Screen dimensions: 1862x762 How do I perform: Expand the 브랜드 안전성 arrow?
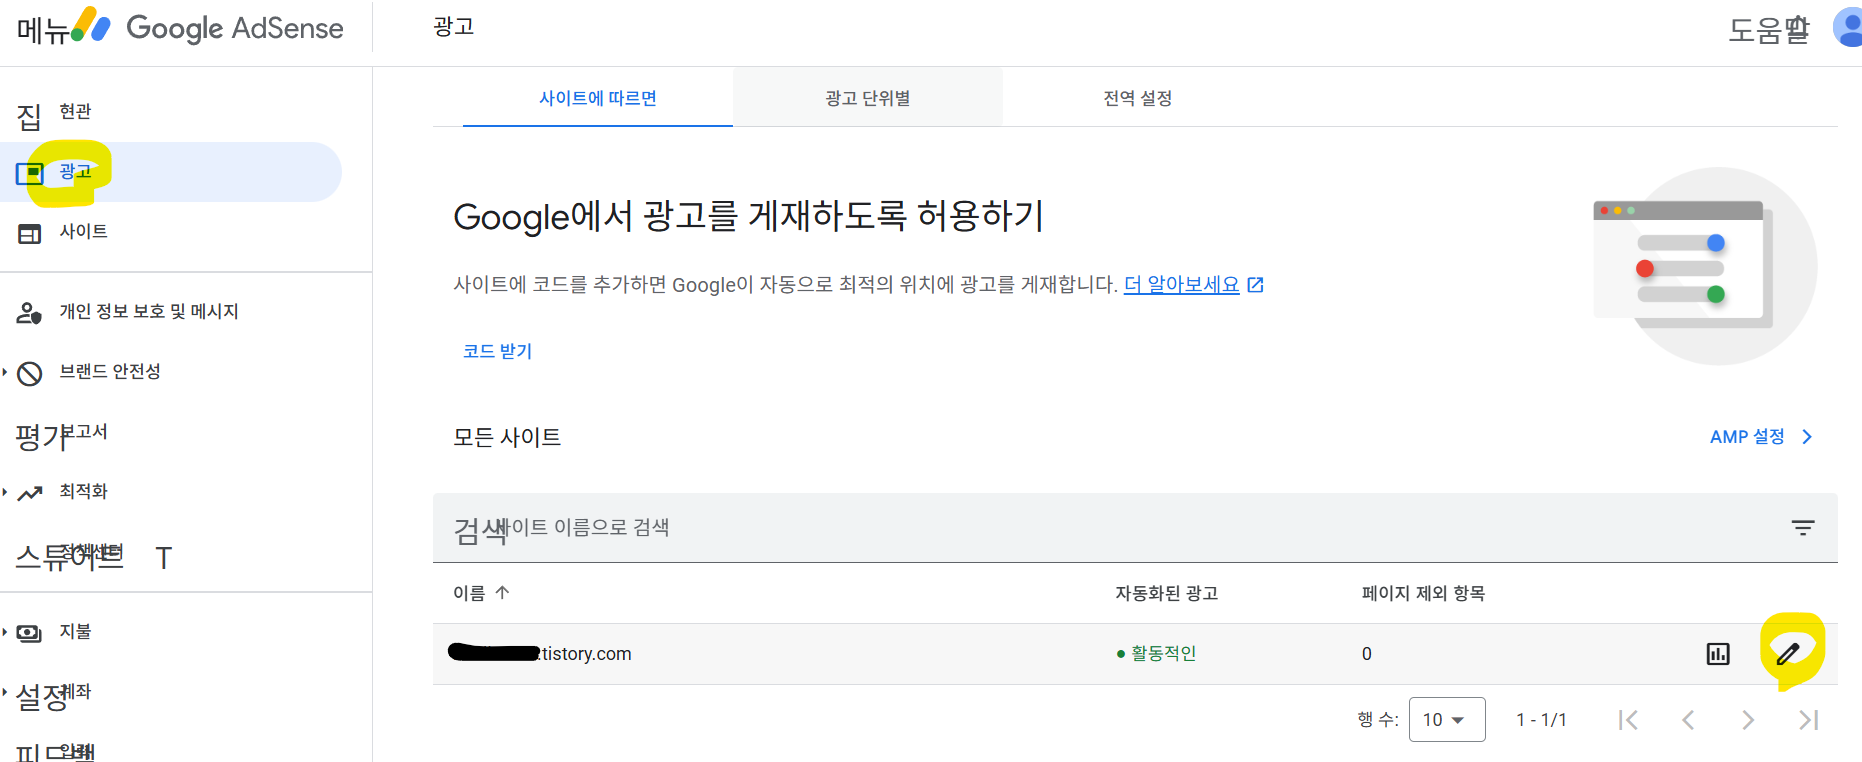tap(5, 372)
